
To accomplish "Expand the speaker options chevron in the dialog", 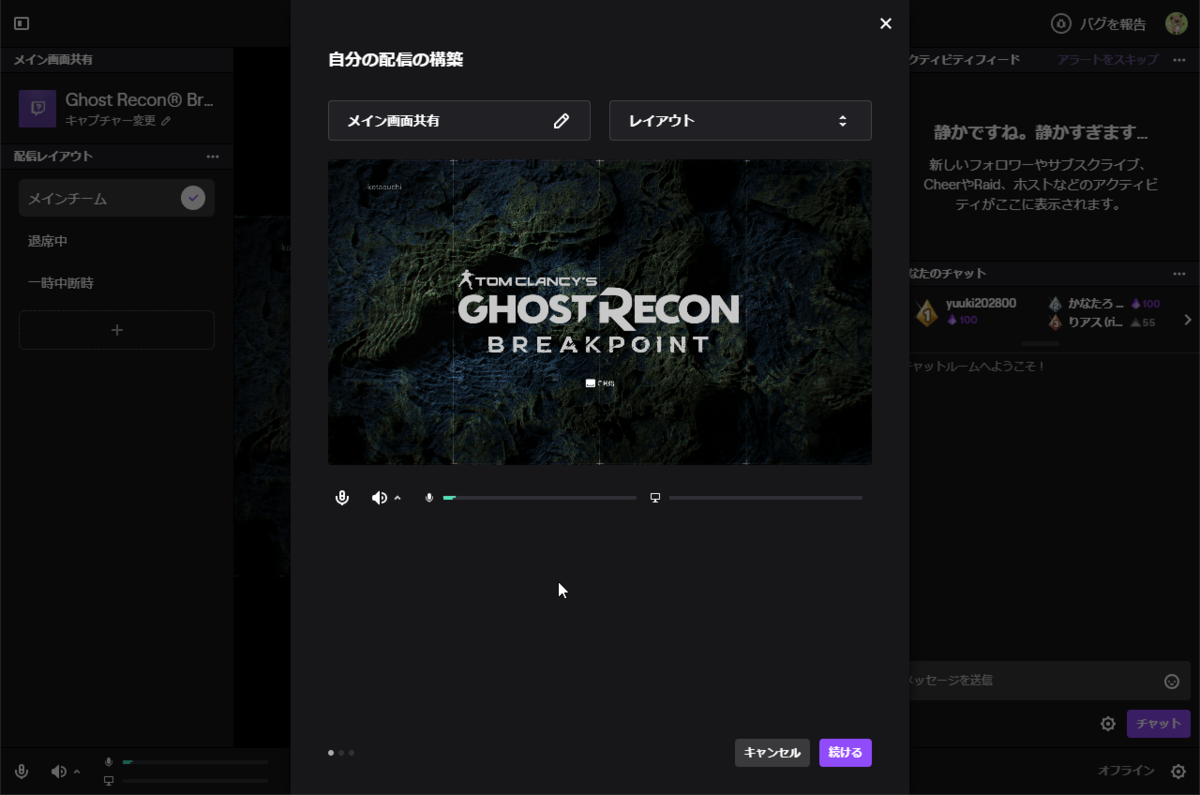I will coord(397,498).
